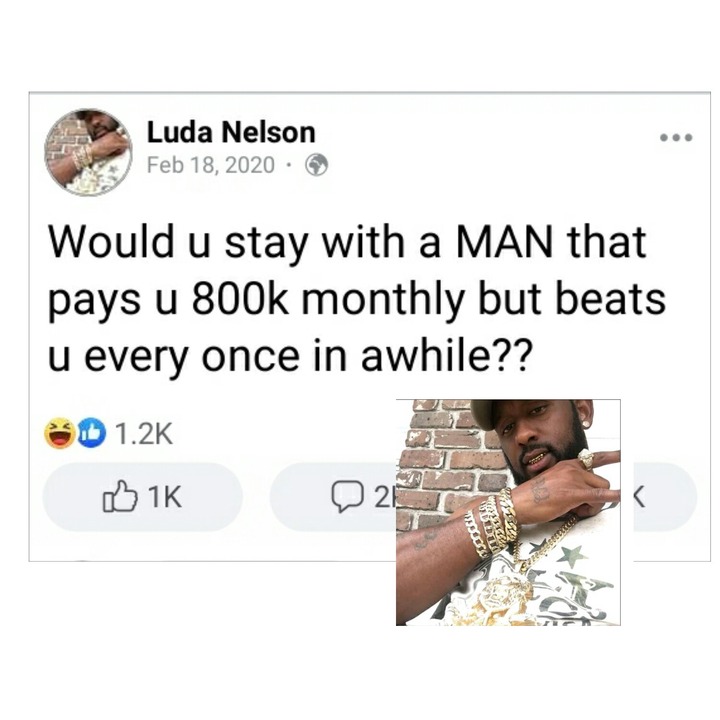Click the globe public audience icon

tap(317, 165)
